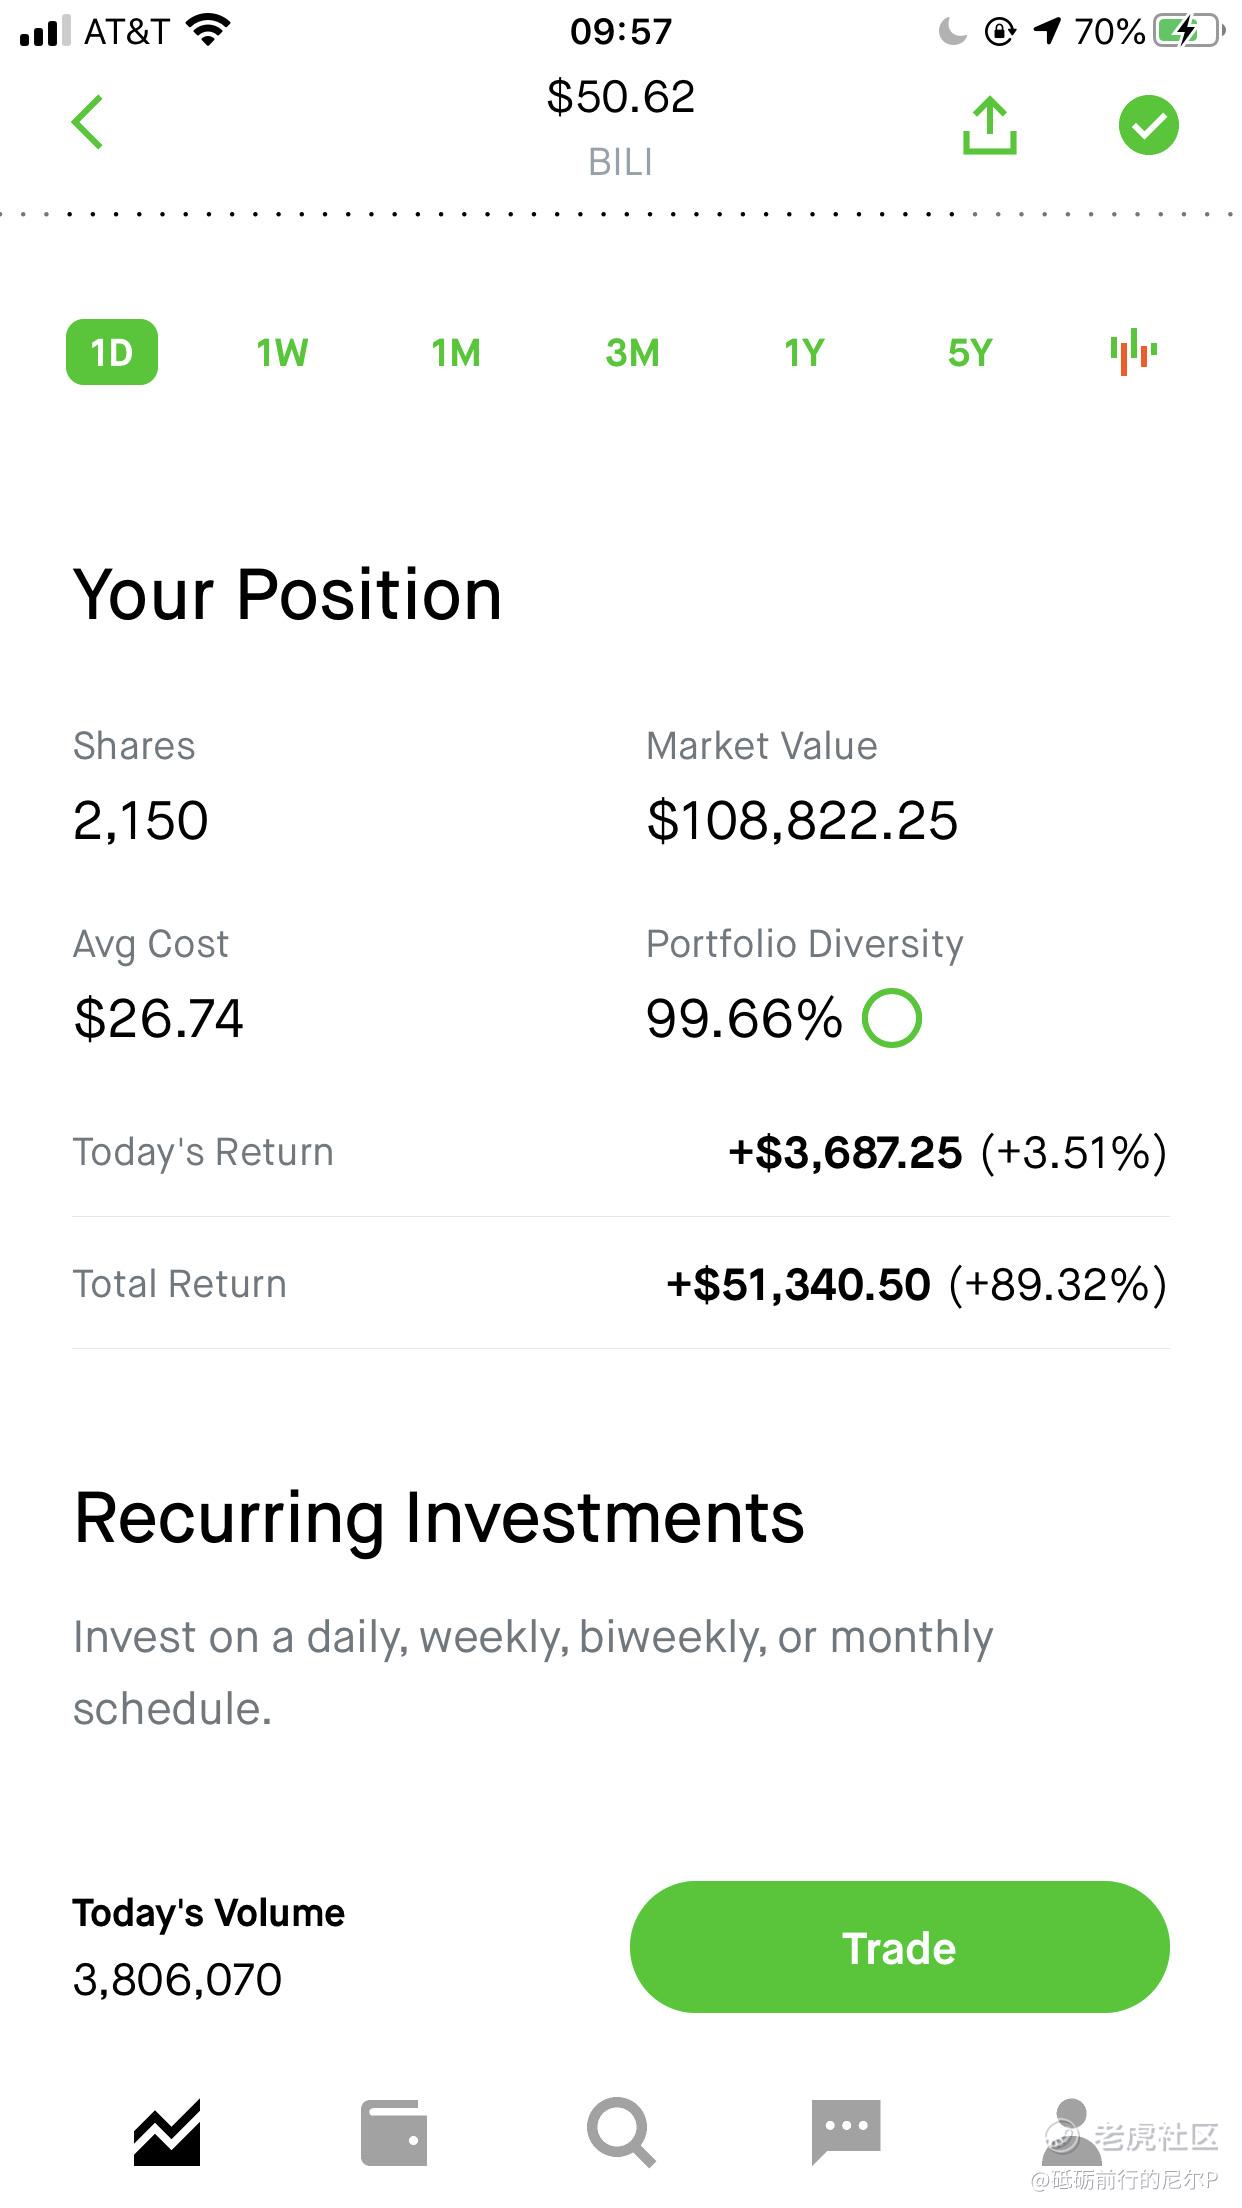This screenshot has width=1242, height=2208.
Task: Tap the green back chevron
Action: click(88, 123)
